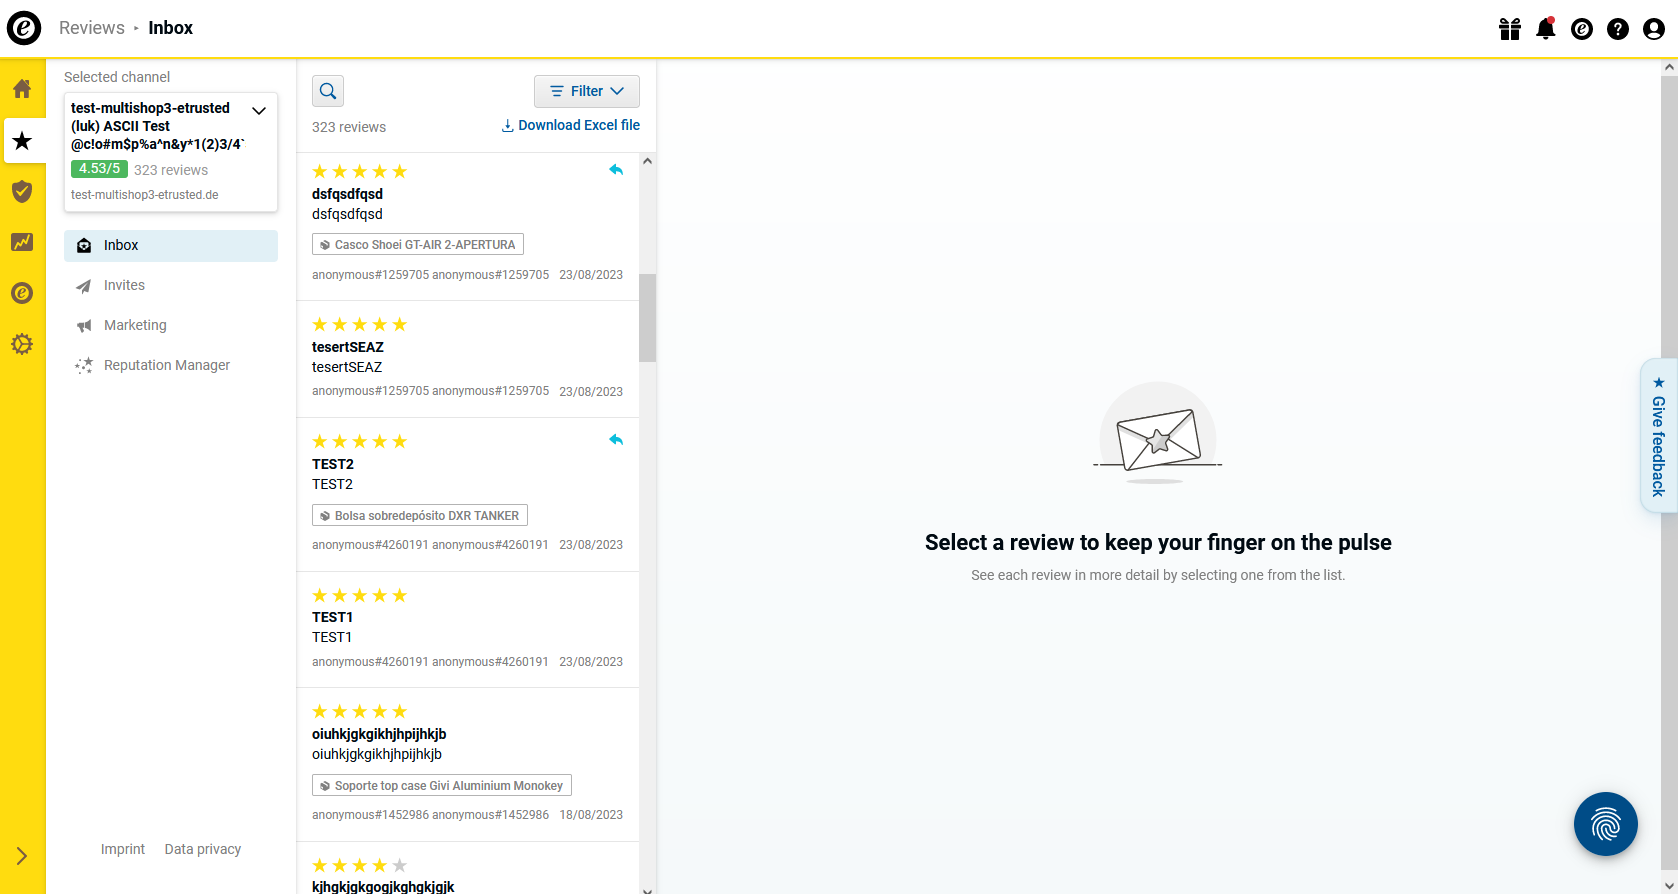Click Casco Shoei GT-AIR 2-APERTURA product tag

(x=418, y=245)
